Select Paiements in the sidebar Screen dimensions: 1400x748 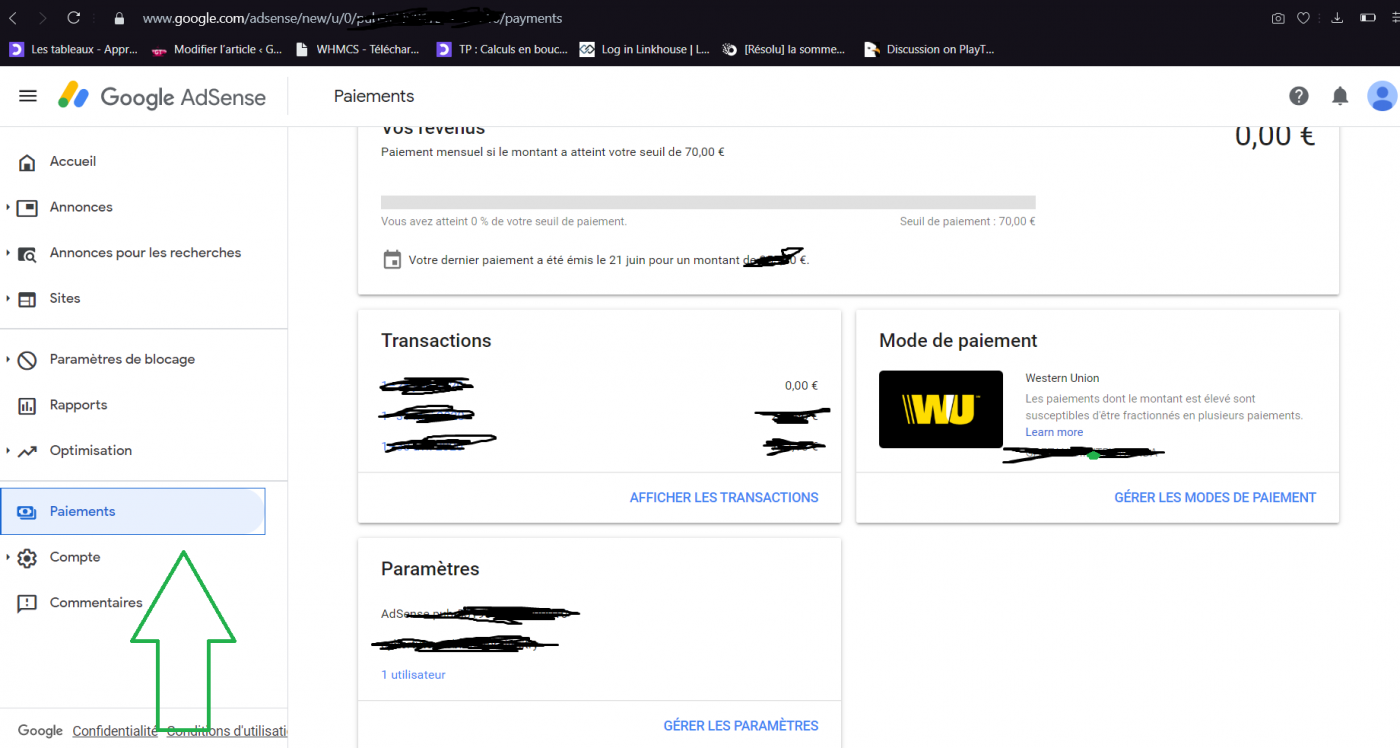[x=133, y=511]
